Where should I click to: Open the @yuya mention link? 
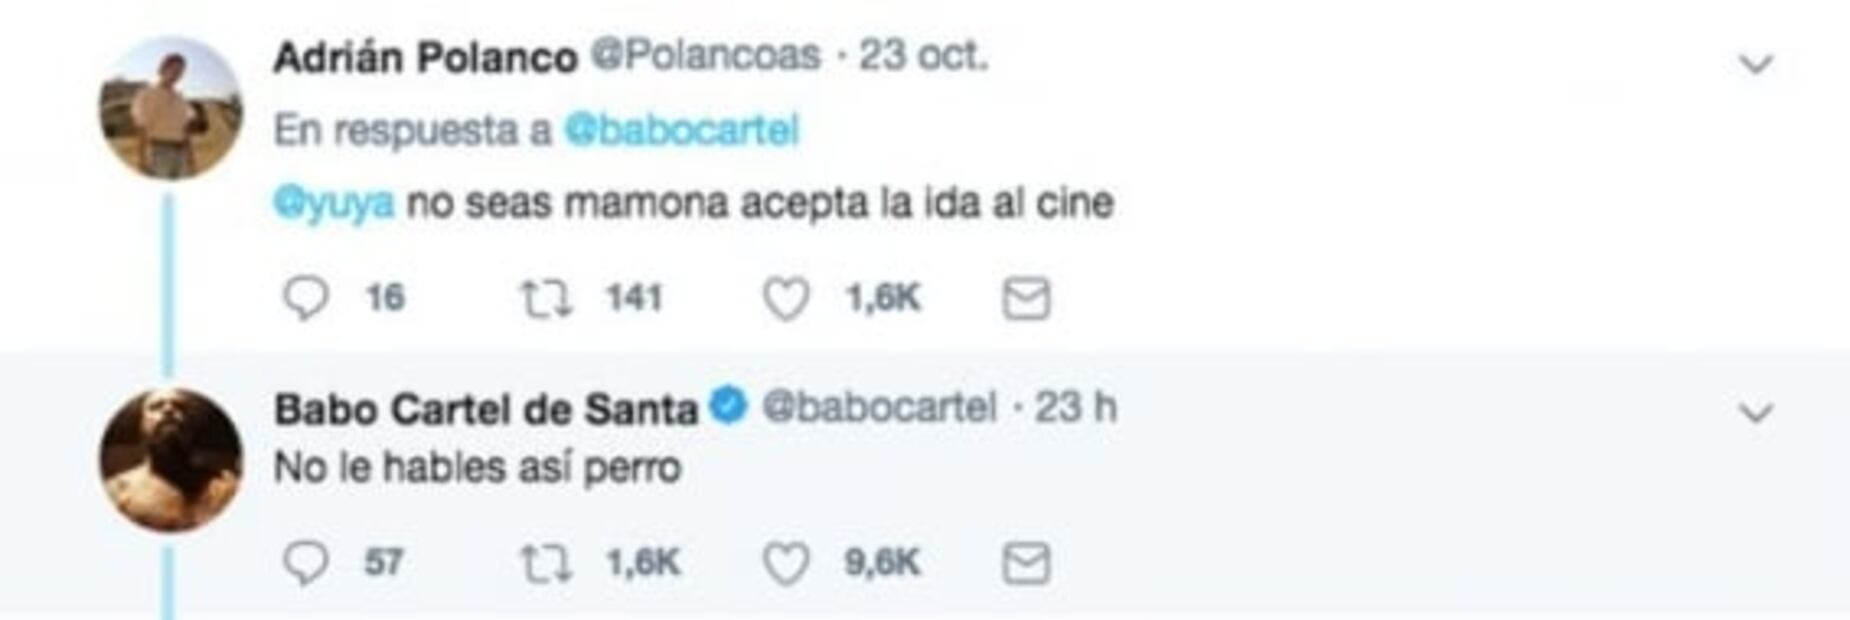(x=334, y=204)
